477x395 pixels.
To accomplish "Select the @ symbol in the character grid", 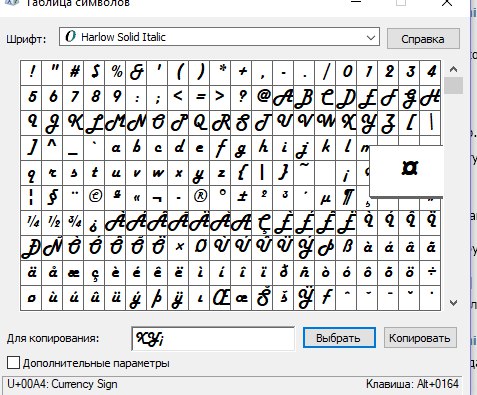I will [262, 97].
